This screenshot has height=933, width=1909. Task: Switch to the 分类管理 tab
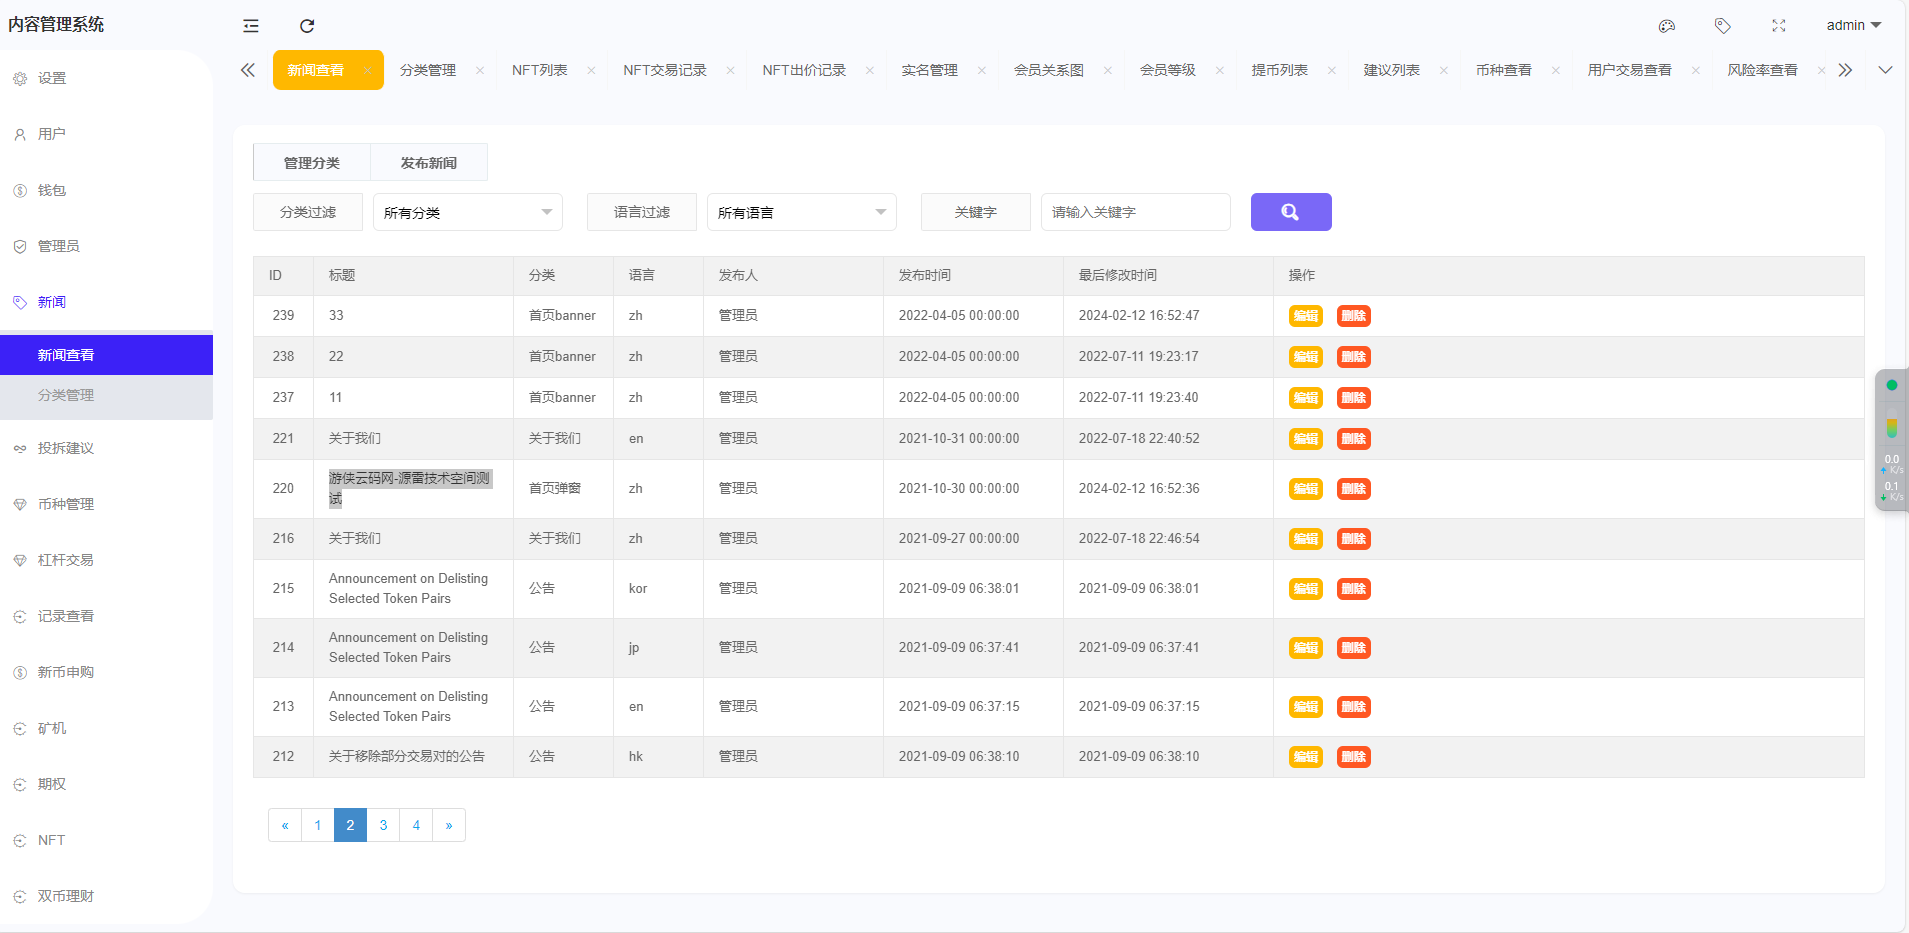pyautogui.click(x=428, y=70)
